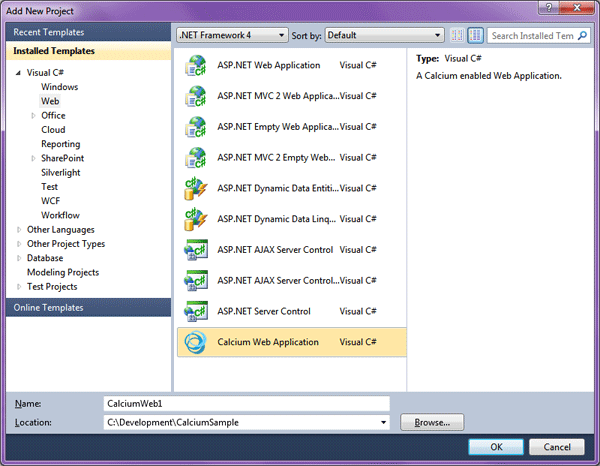The image size is (600, 466).
Task: Click the ASP.NET MVC 2 Empty Web icon
Action: (x=196, y=158)
